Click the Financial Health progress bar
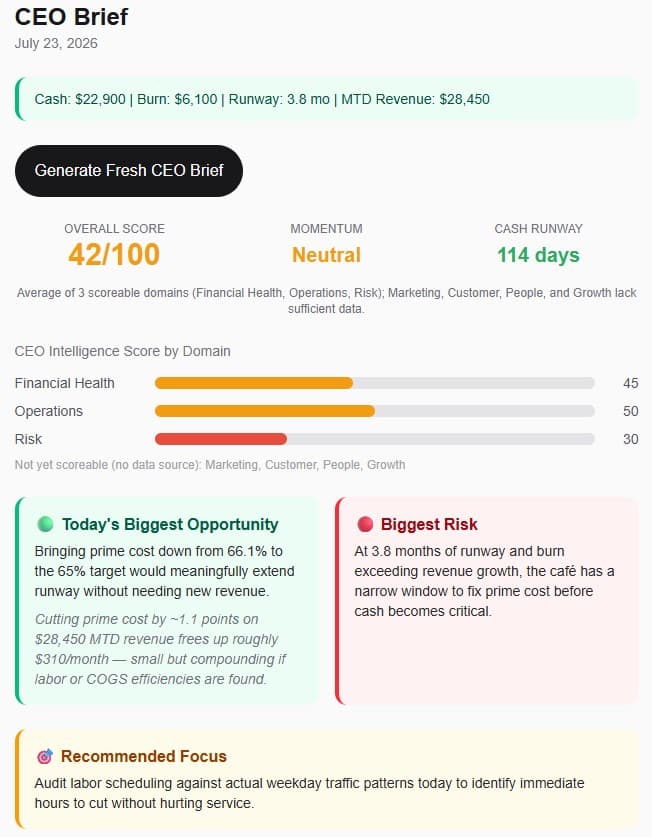This screenshot has height=837, width=652. pyautogui.click(x=375, y=383)
